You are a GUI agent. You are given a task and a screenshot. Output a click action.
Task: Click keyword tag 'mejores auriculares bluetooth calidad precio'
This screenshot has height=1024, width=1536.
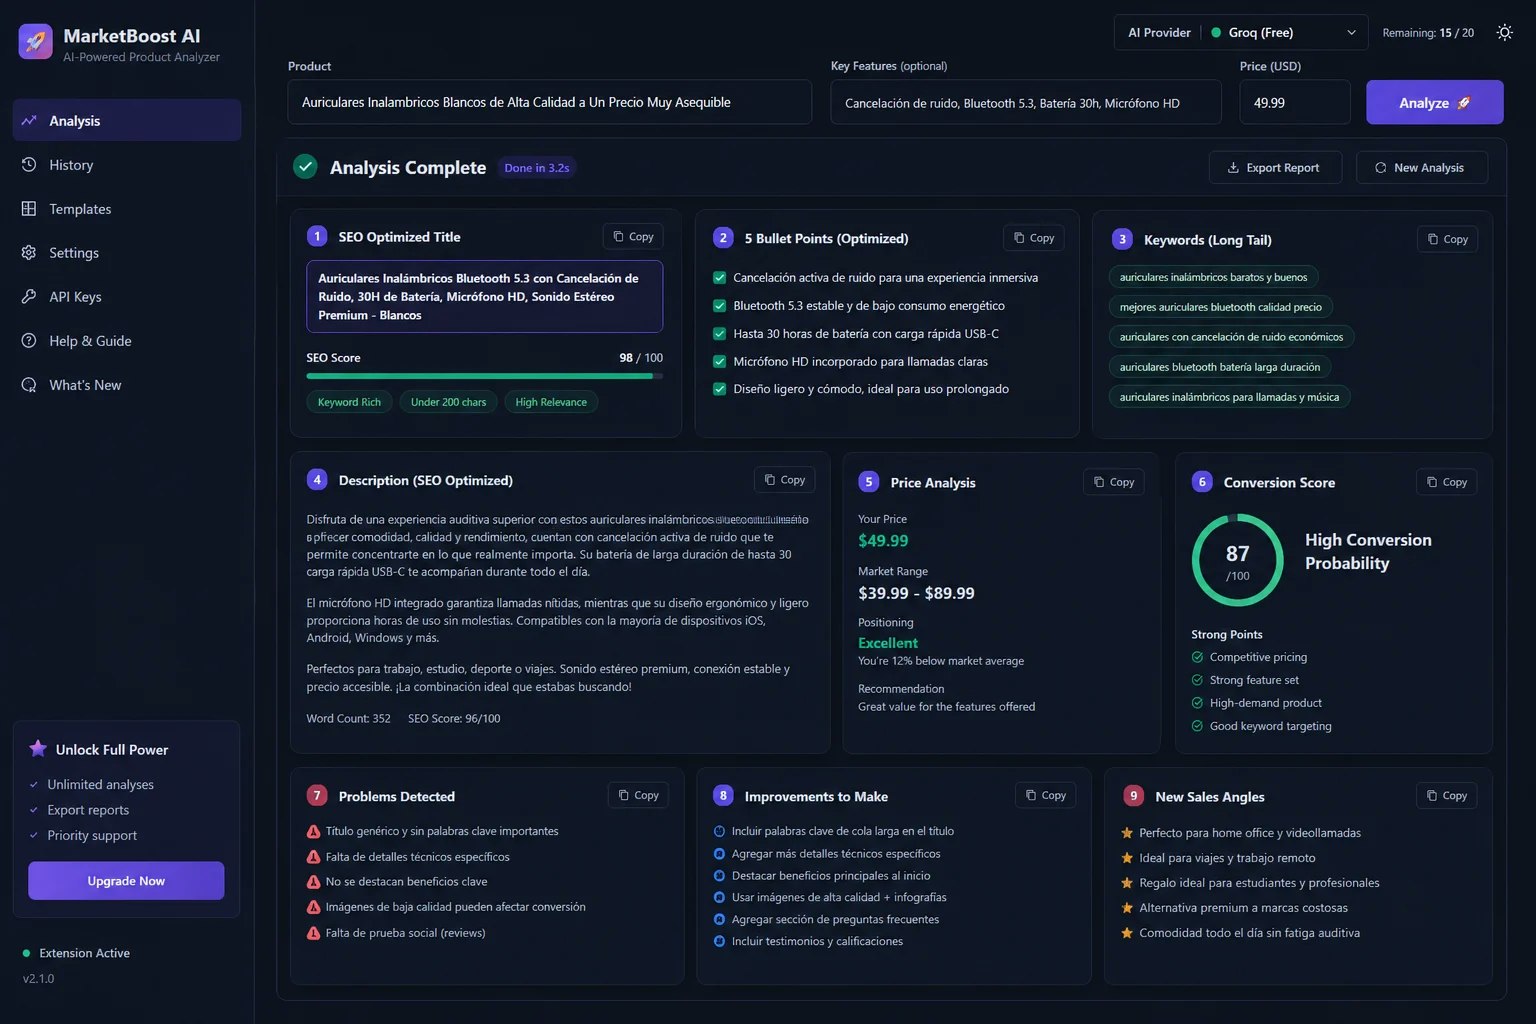(x=1220, y=307)
